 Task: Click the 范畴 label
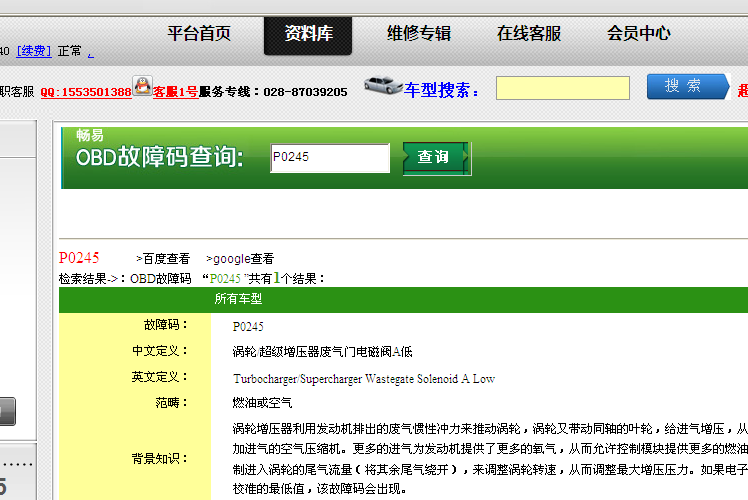pyautogui.click(x=171, y=403)
